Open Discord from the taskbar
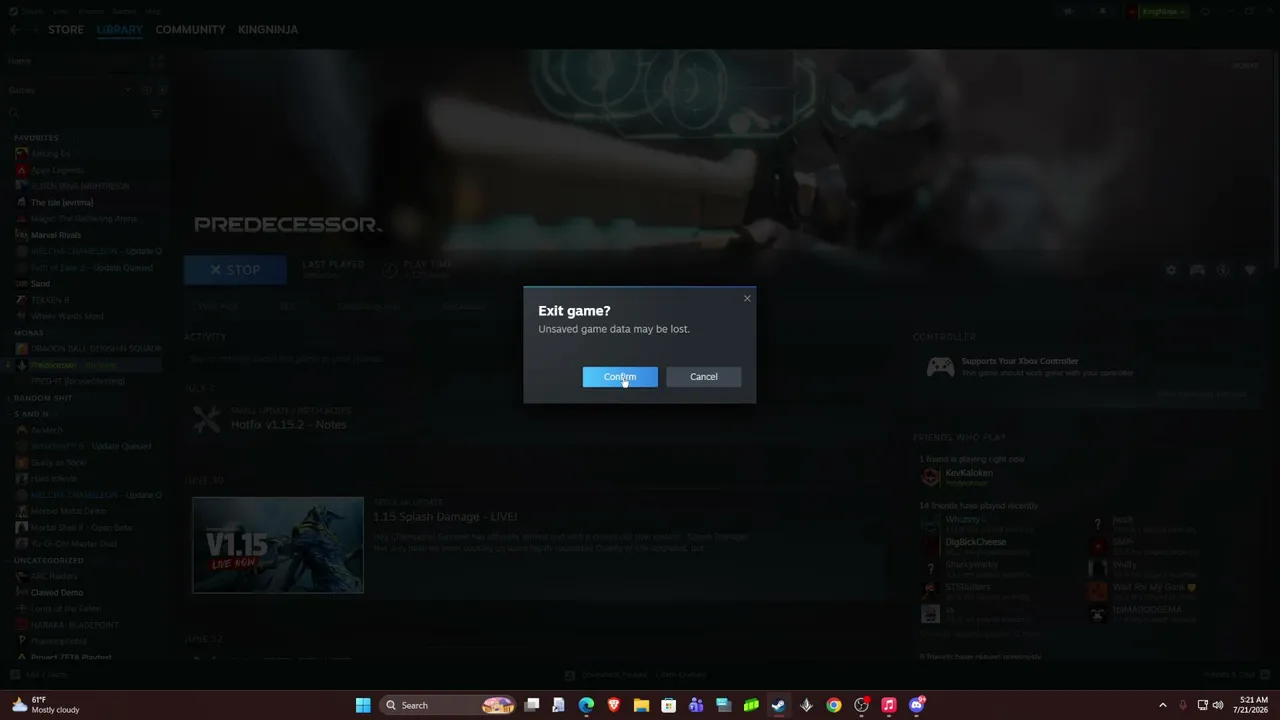The image size is (1280, 720). click(x=916, y=705)
